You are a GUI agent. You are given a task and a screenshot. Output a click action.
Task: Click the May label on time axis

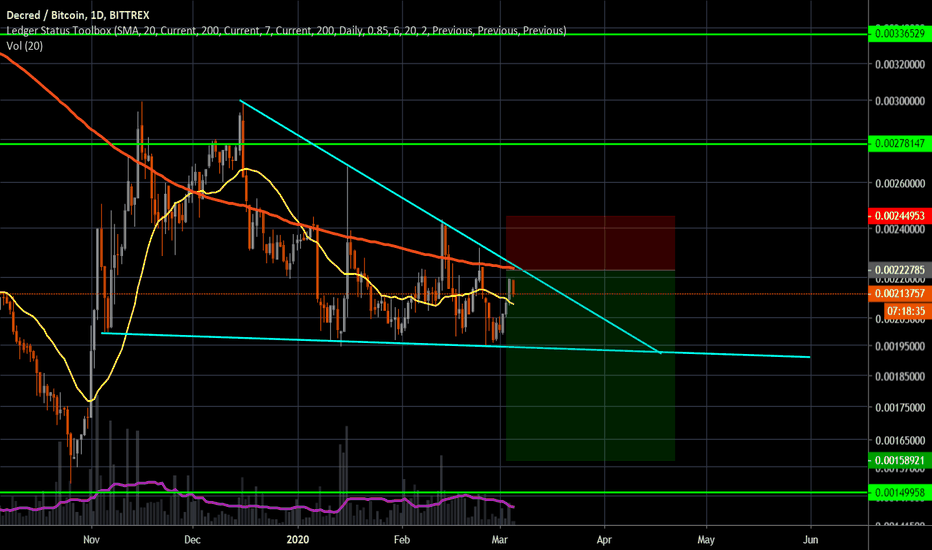[x=706, y=539]
